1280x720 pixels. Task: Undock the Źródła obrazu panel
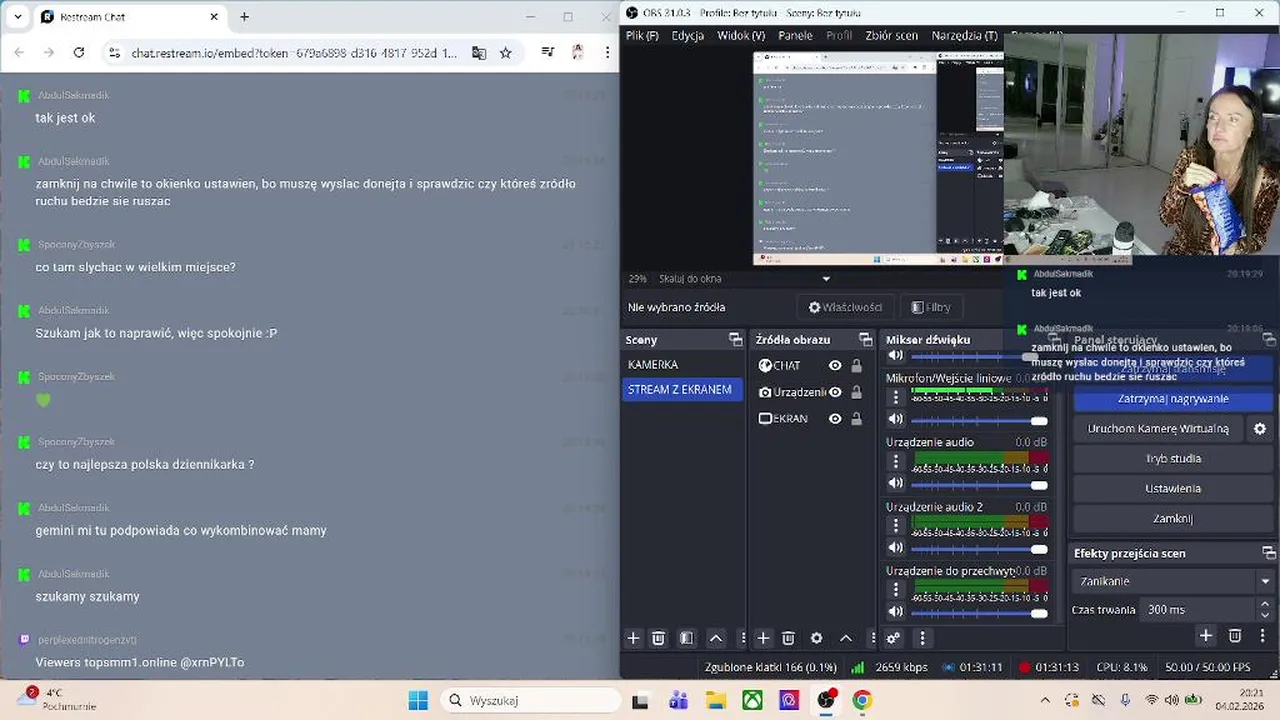(865, 340)
